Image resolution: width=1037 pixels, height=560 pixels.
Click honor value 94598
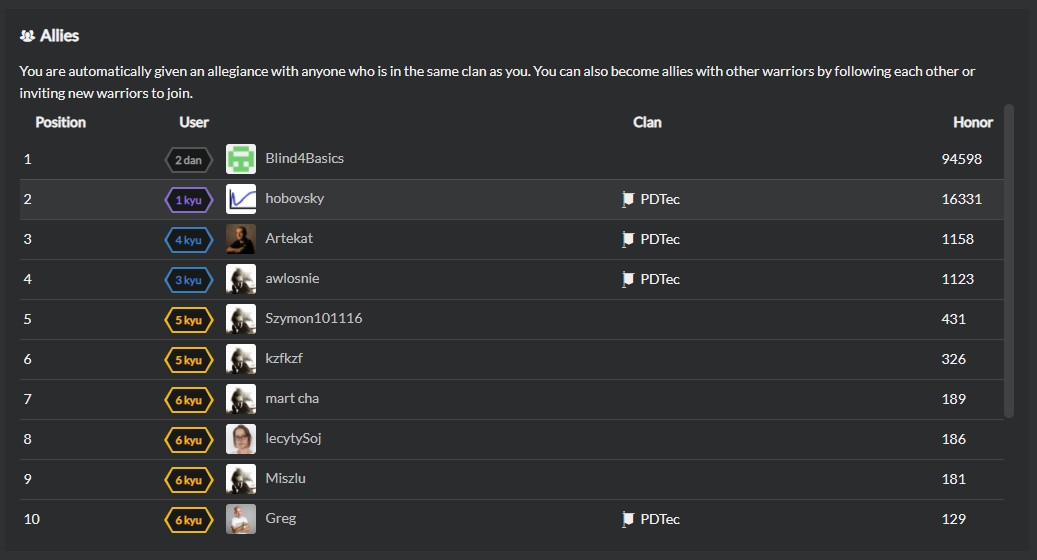tap(962, 159)
